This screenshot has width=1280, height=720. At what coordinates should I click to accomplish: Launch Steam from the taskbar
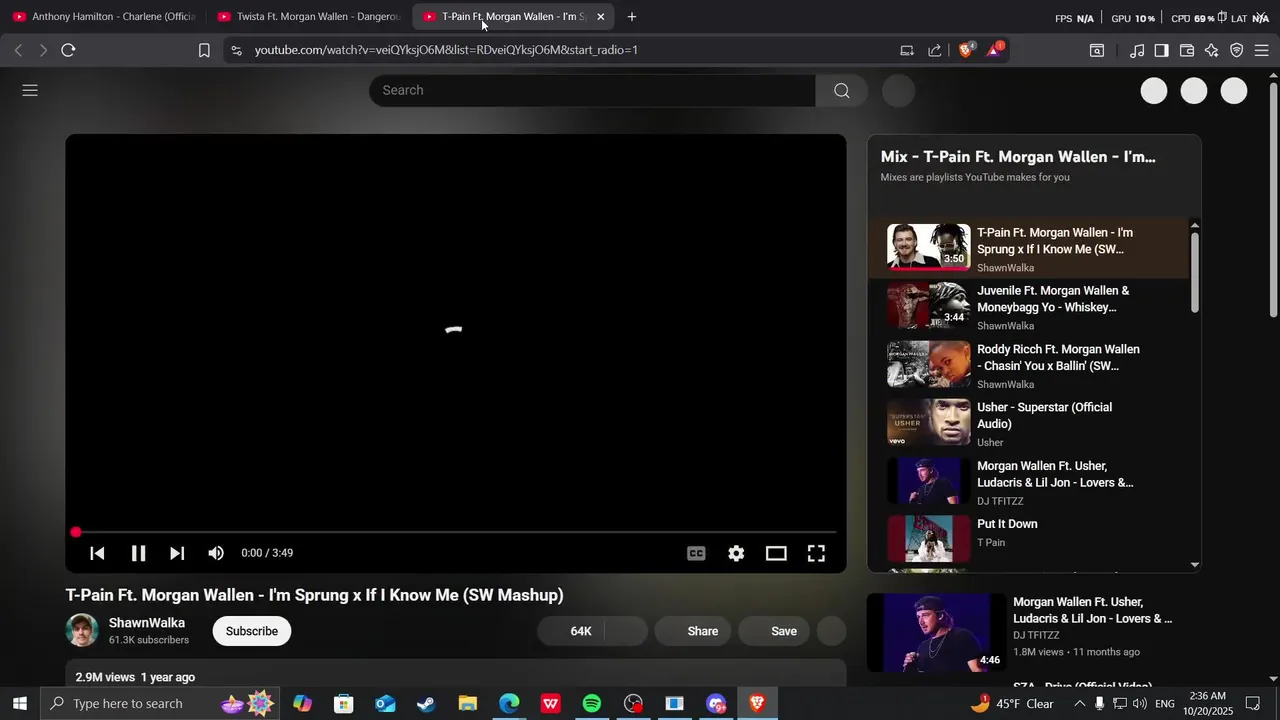pos(426,704)
